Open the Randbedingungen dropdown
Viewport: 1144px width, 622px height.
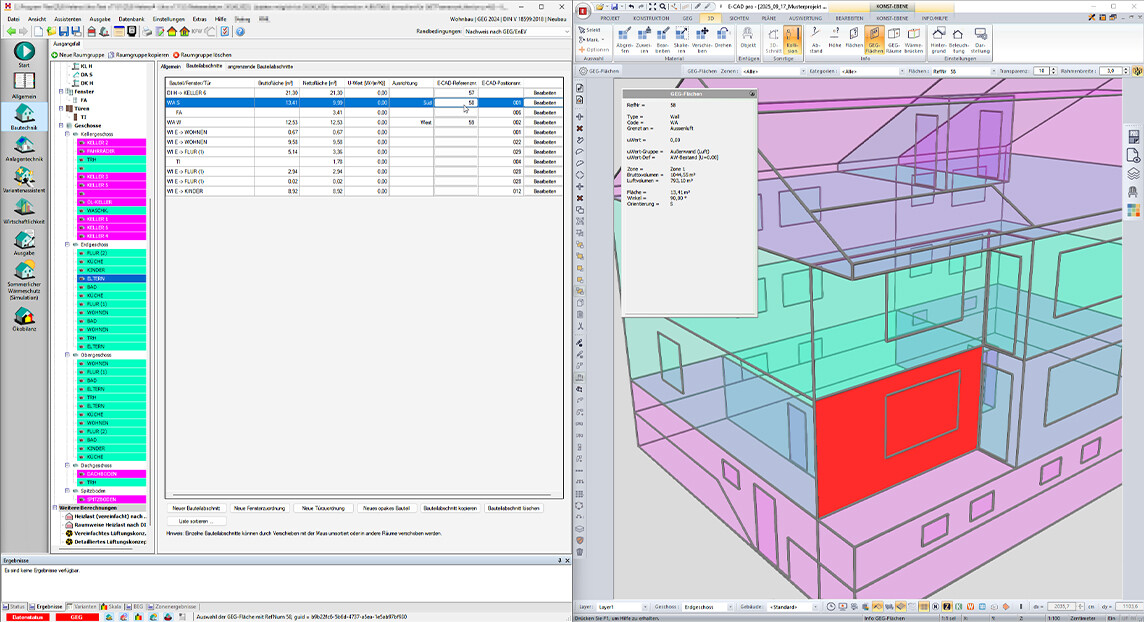pos(515,32)
